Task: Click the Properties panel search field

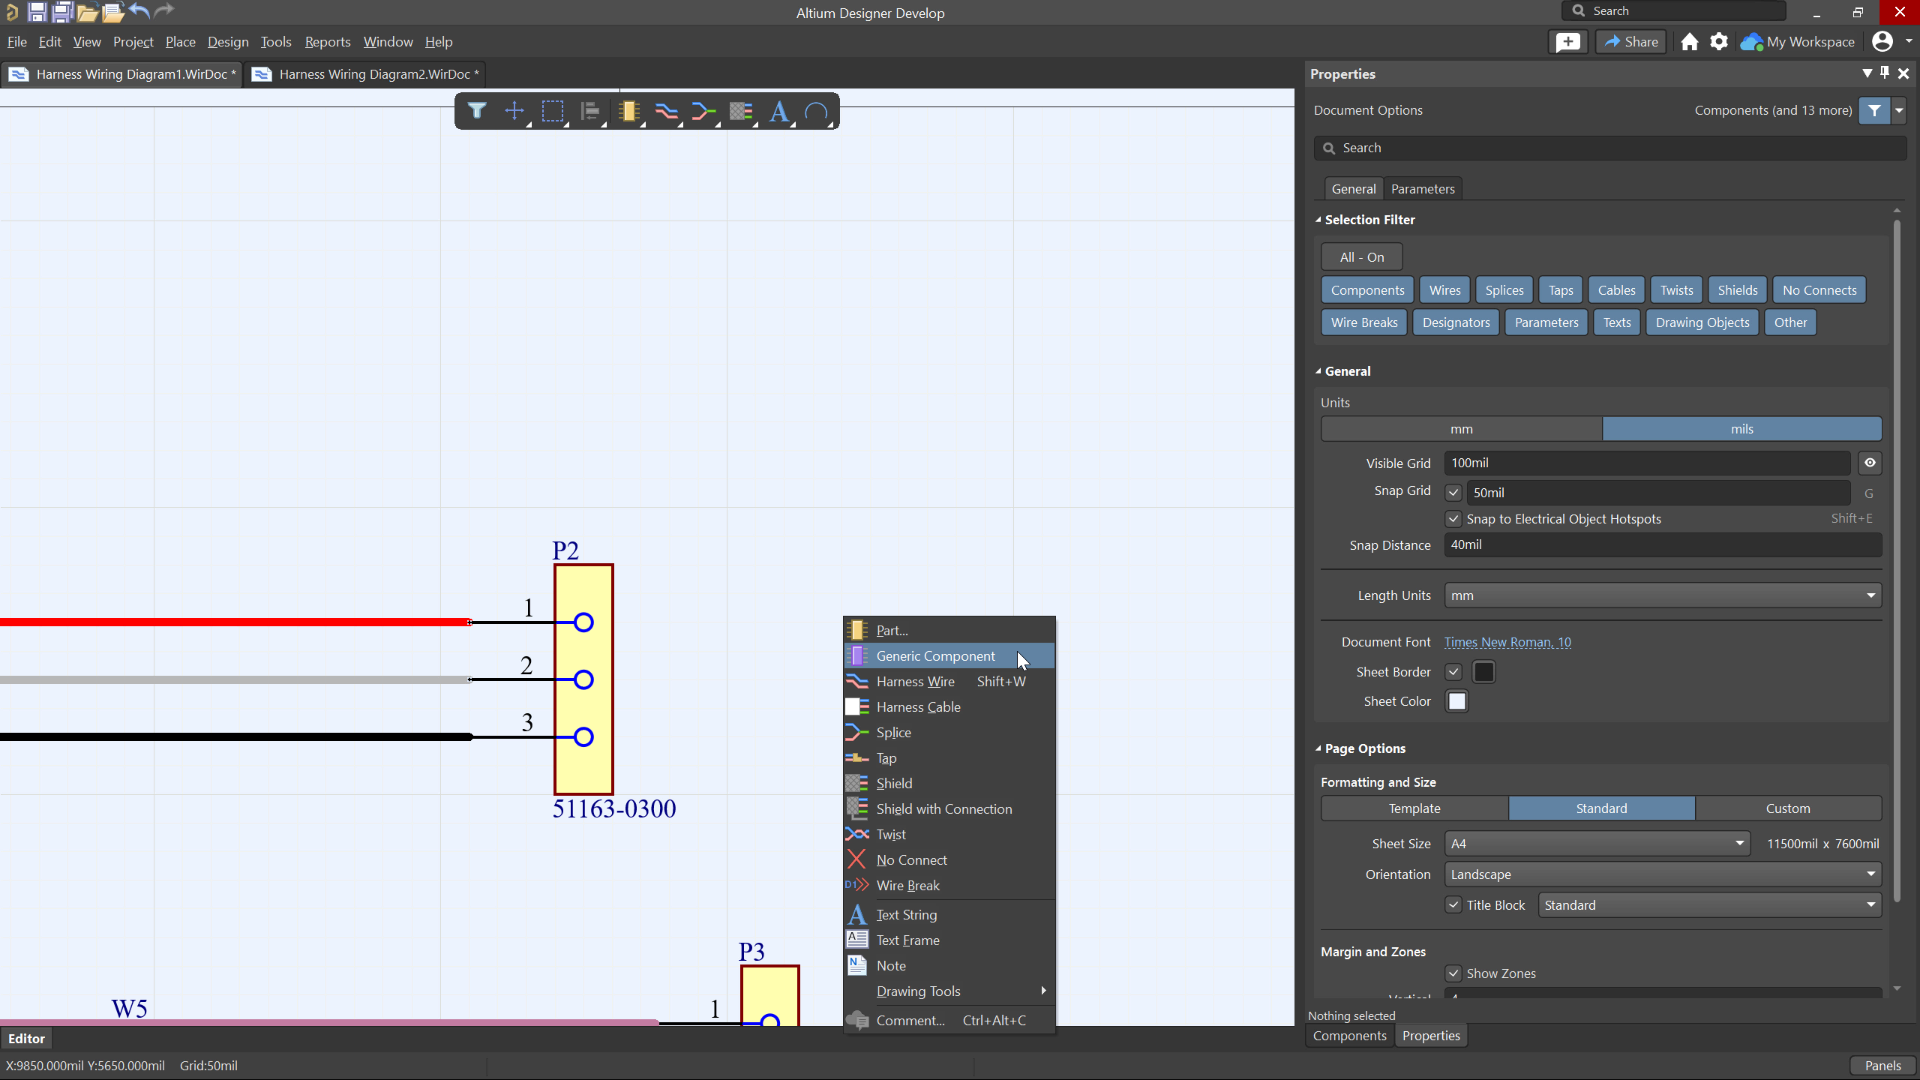Action: 1610,148
